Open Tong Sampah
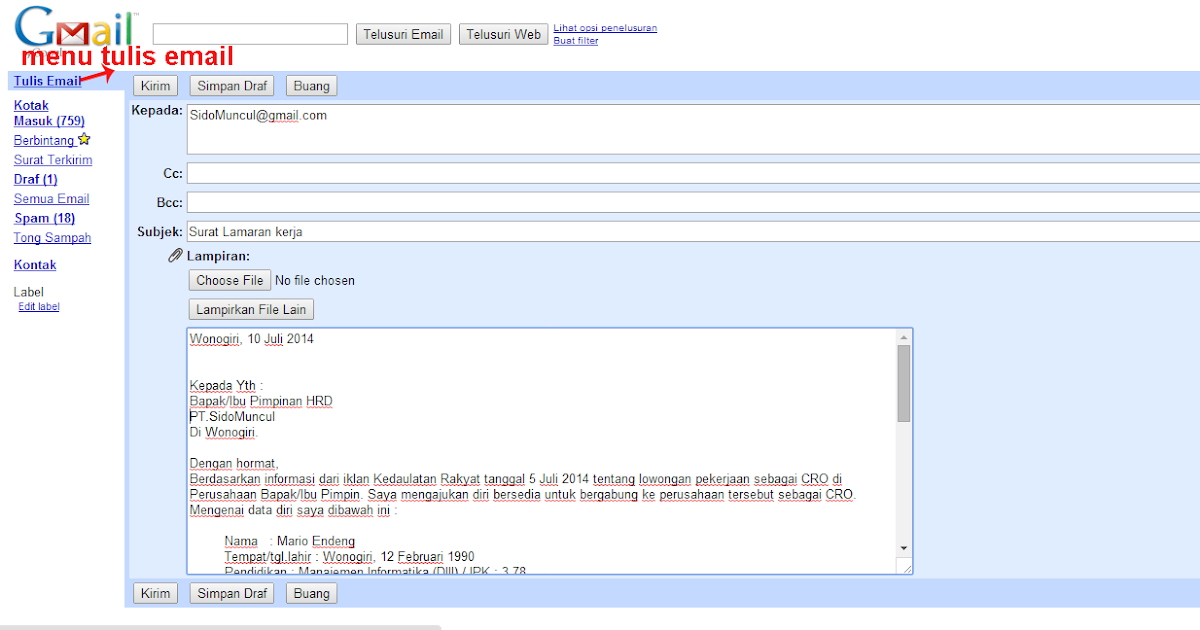The image size is (1200, 630). pos(52,238)
